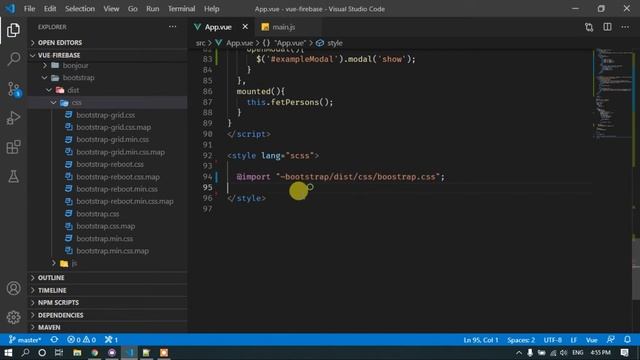Expand the NPM Scripts section
Screen dimensions: 640x360
tap(108, 302)
